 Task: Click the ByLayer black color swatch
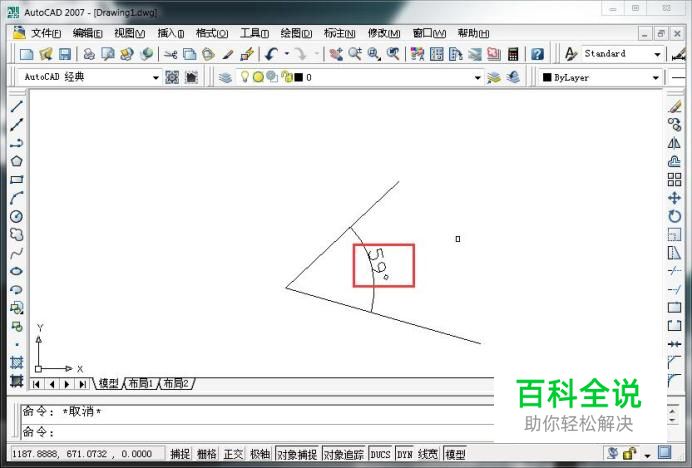pyautogui.click(x=547, y=77)
